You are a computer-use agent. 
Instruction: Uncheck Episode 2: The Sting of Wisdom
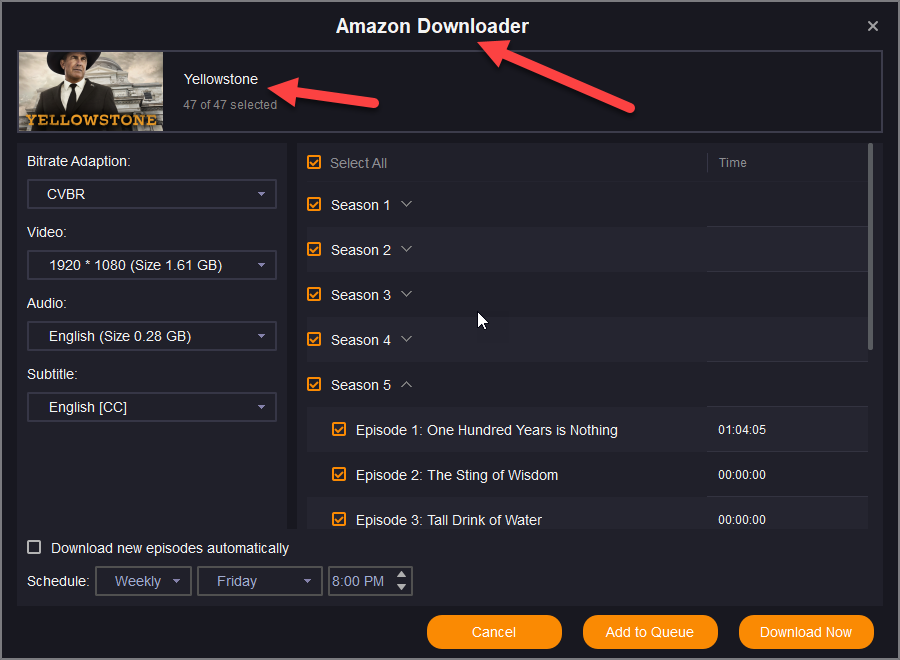coord(339,474)
